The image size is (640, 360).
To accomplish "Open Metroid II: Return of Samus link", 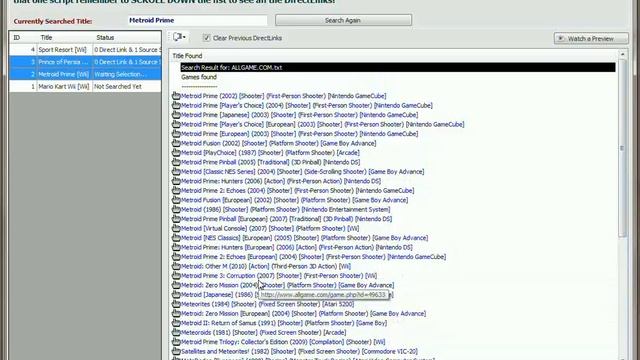I will [x=284, y=323].
